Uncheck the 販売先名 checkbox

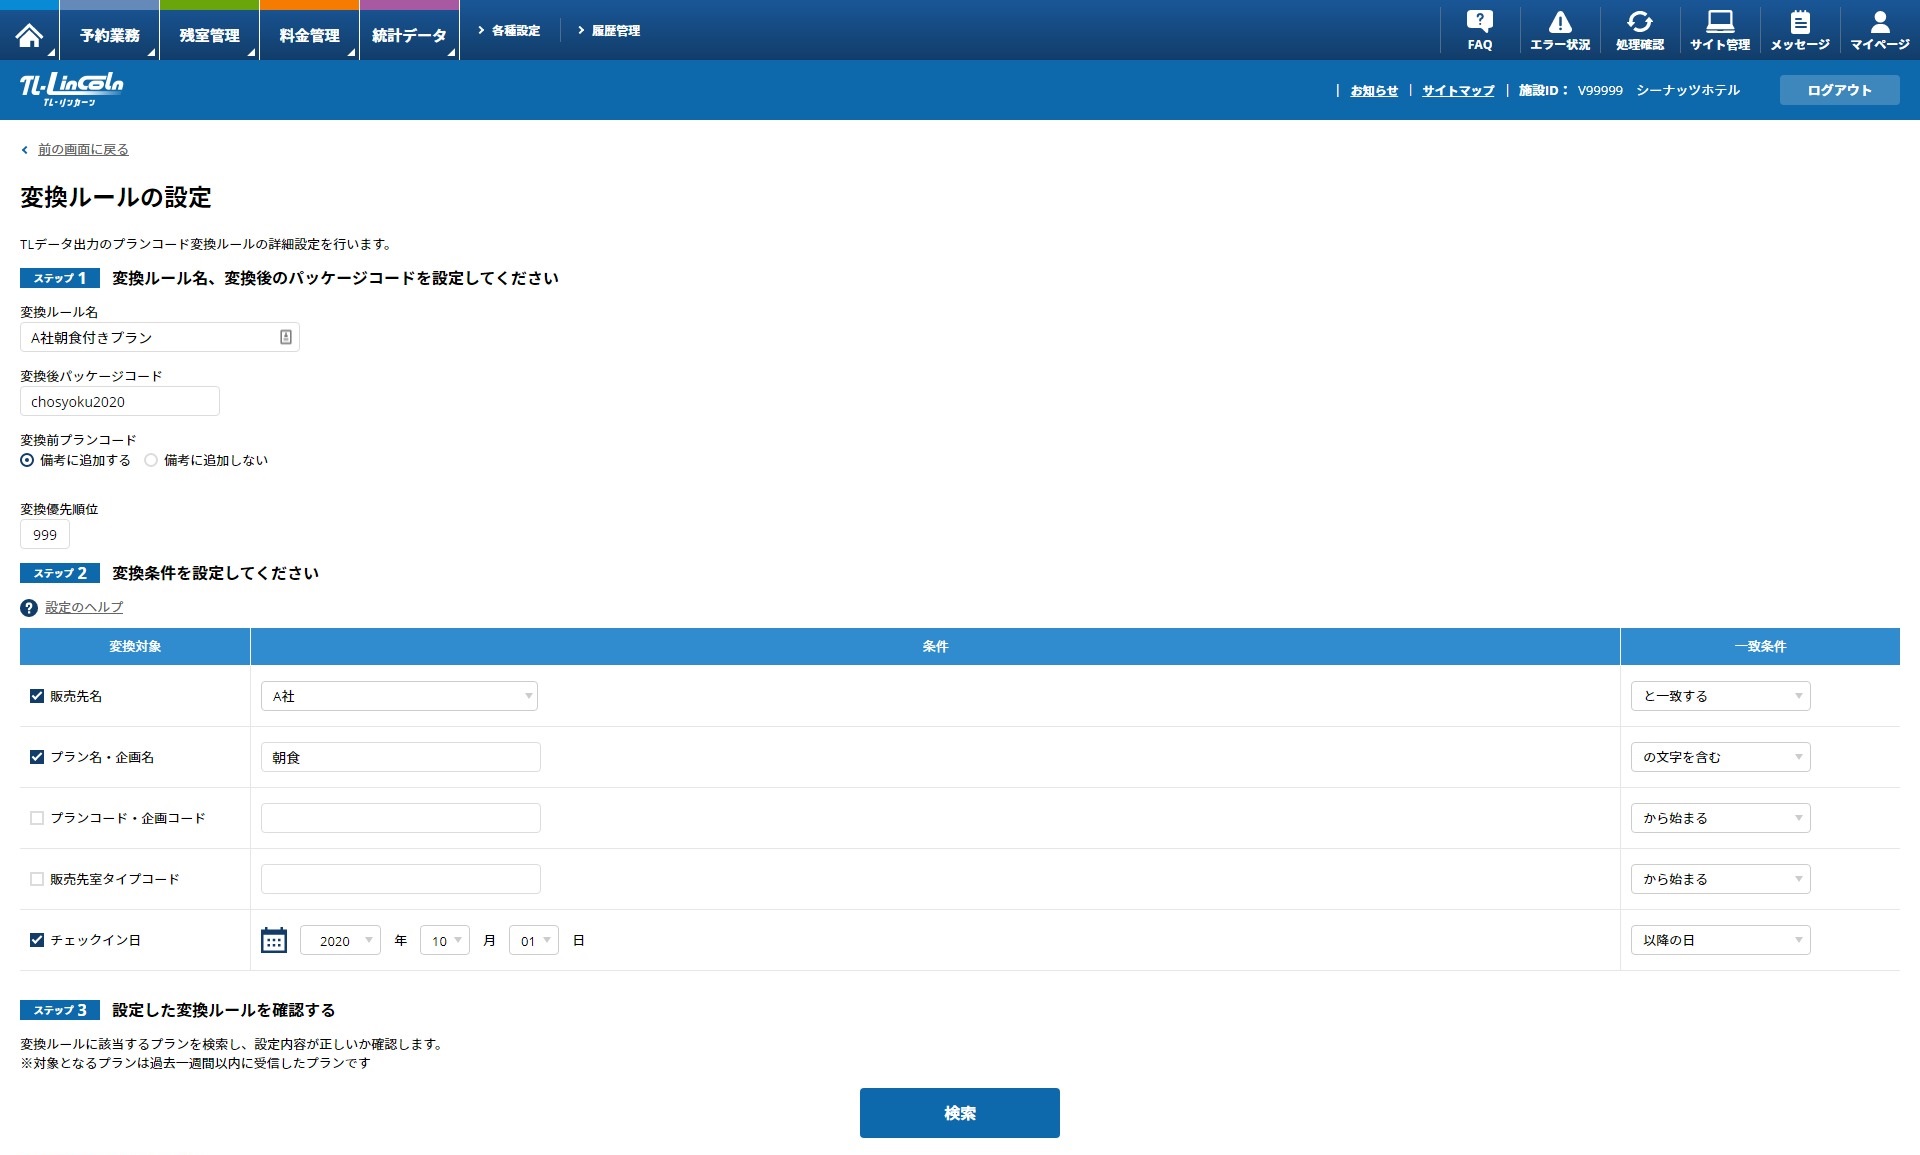pos(37,696)
